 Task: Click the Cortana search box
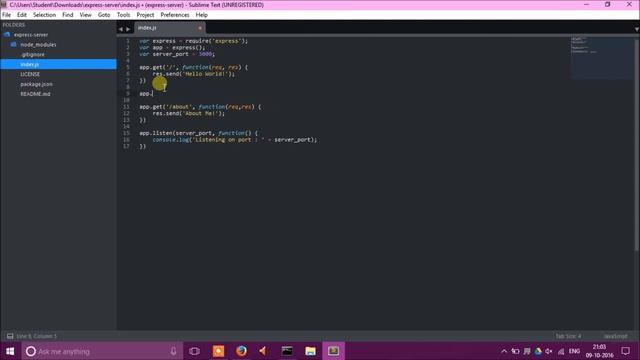tap(101, 351)
